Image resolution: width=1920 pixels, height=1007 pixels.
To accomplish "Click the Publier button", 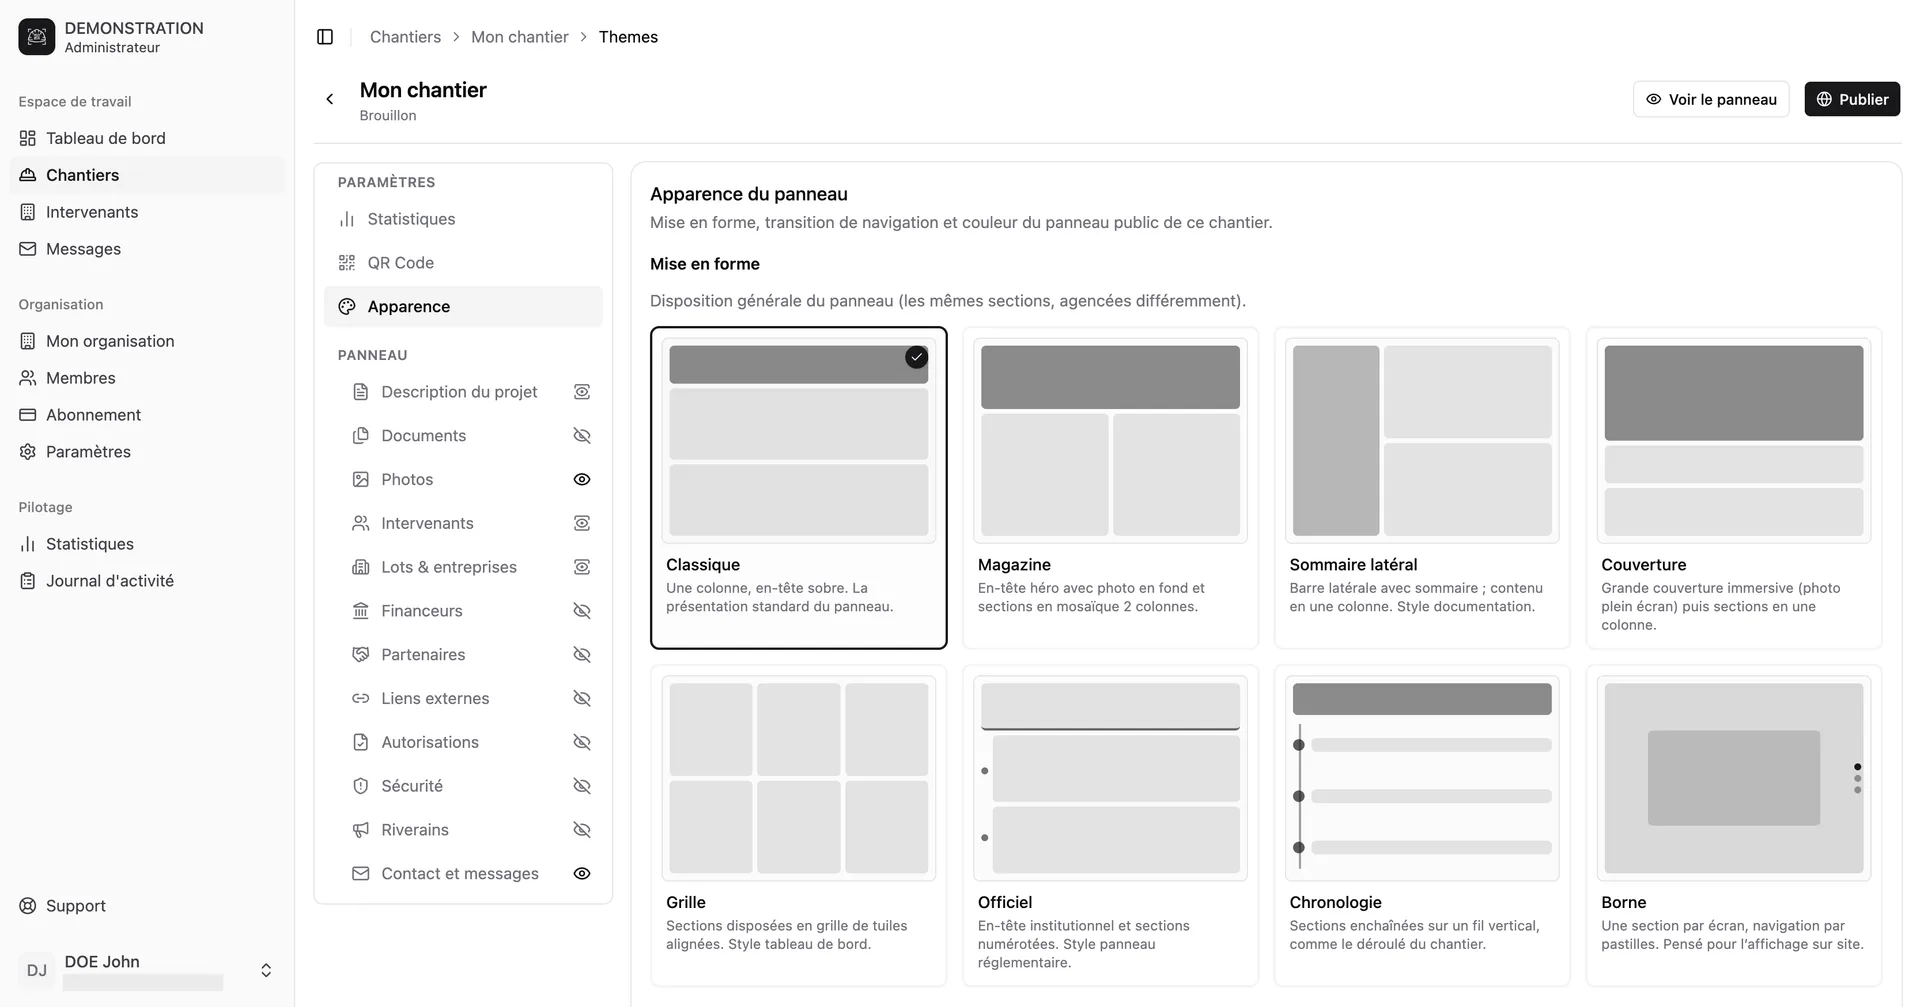I will (1852, 99).
